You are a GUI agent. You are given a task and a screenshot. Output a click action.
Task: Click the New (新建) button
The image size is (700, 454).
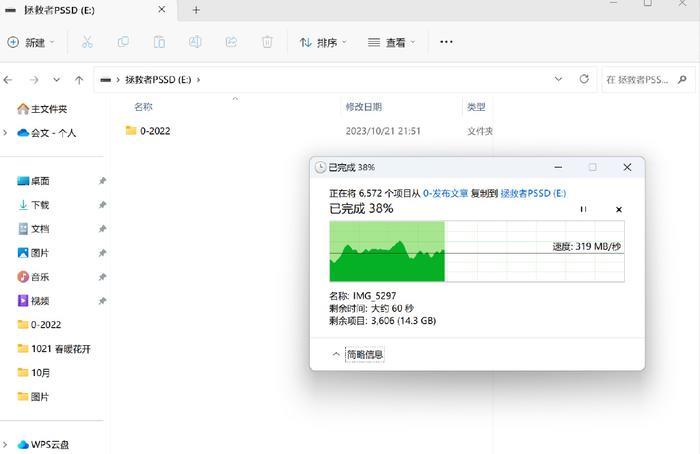[x=30, y=42]
